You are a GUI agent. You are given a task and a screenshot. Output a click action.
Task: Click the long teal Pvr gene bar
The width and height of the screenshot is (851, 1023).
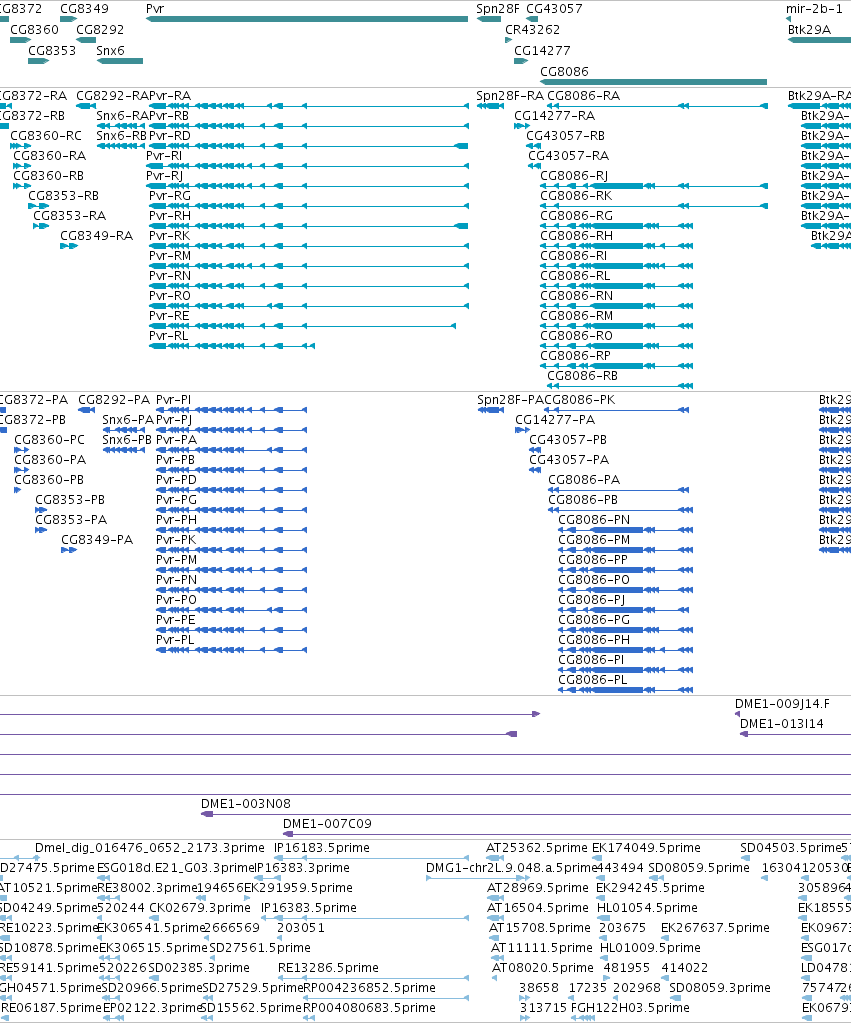tap(307, 19)
